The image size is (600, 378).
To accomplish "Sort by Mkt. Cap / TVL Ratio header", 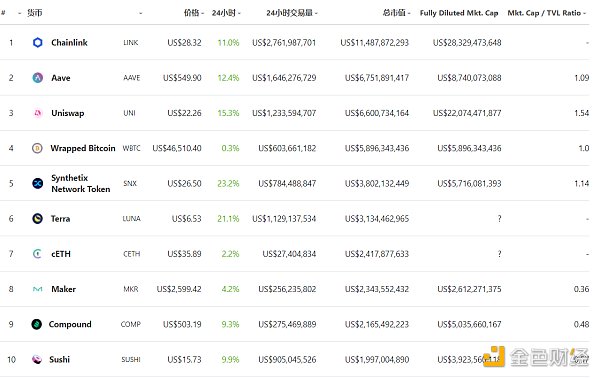I will point(544,13).
